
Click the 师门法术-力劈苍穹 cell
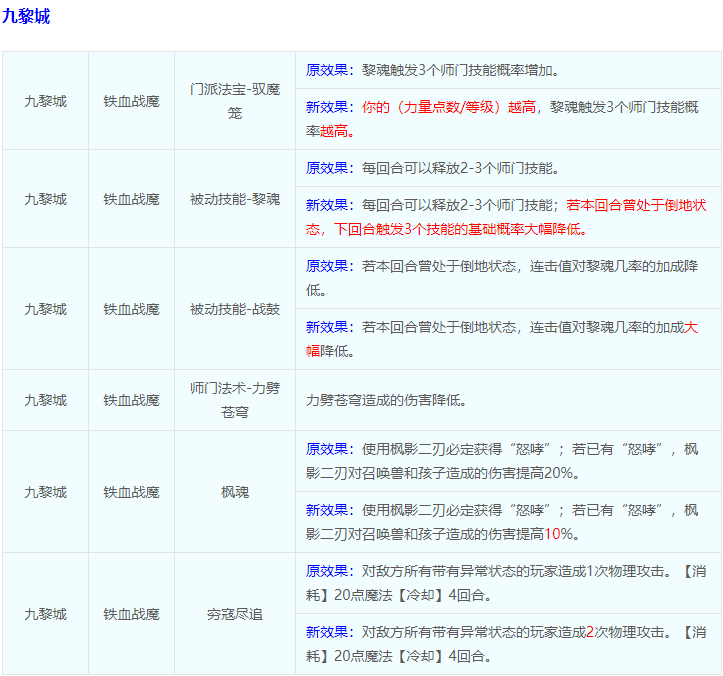coord(235,400)
